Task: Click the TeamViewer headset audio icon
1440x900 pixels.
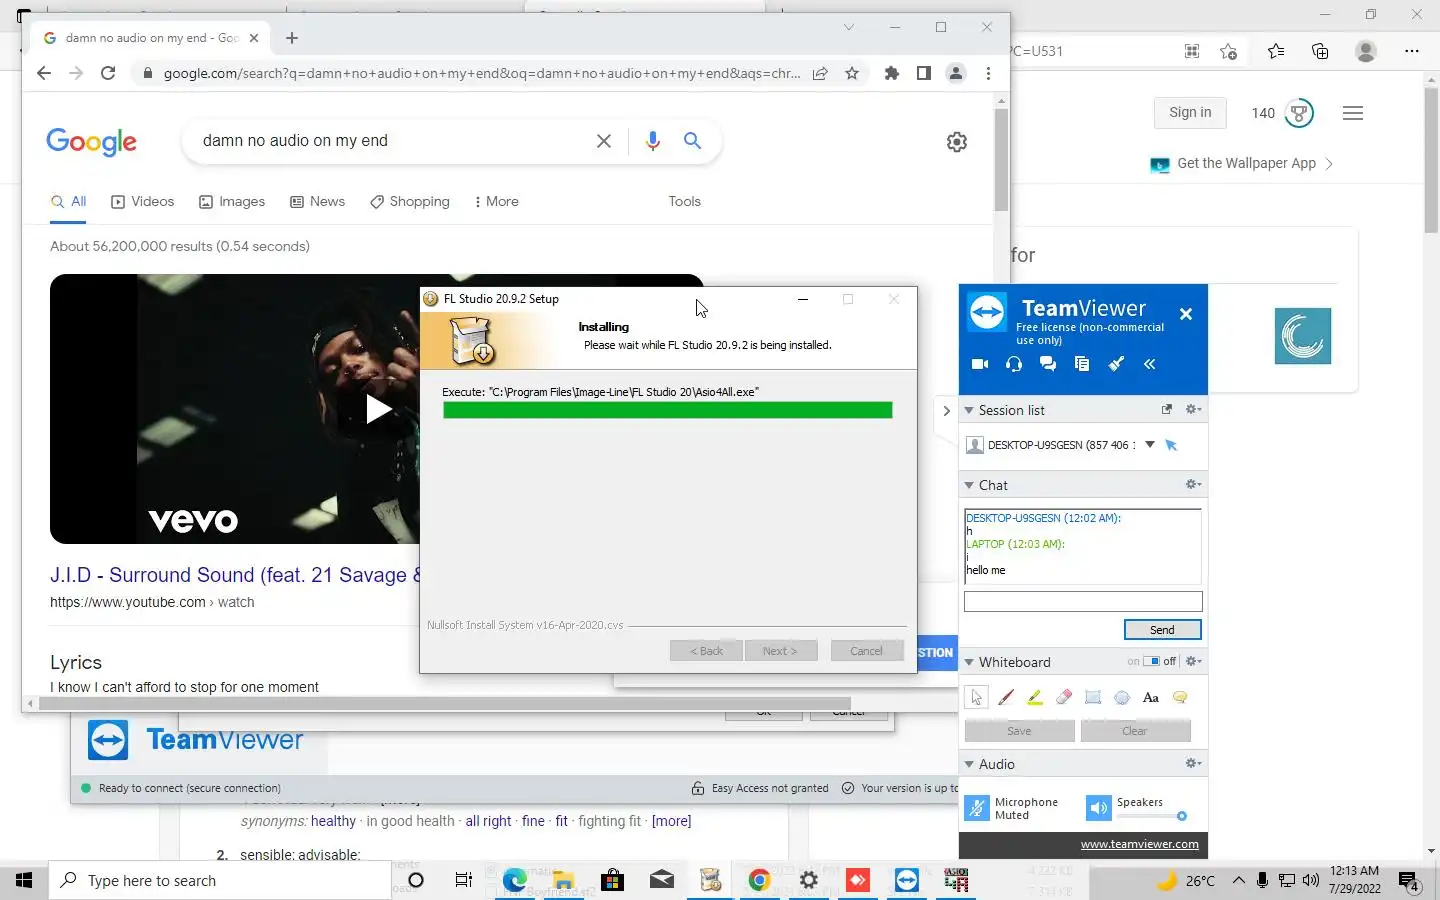Action: 1014,364
